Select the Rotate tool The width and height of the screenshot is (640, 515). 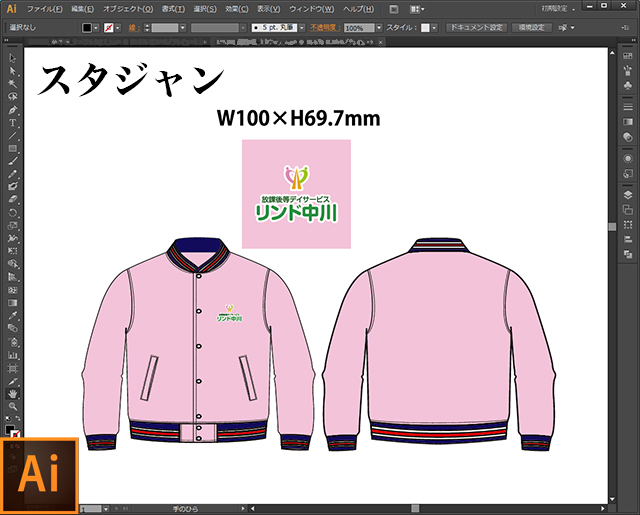pos(13,213)
